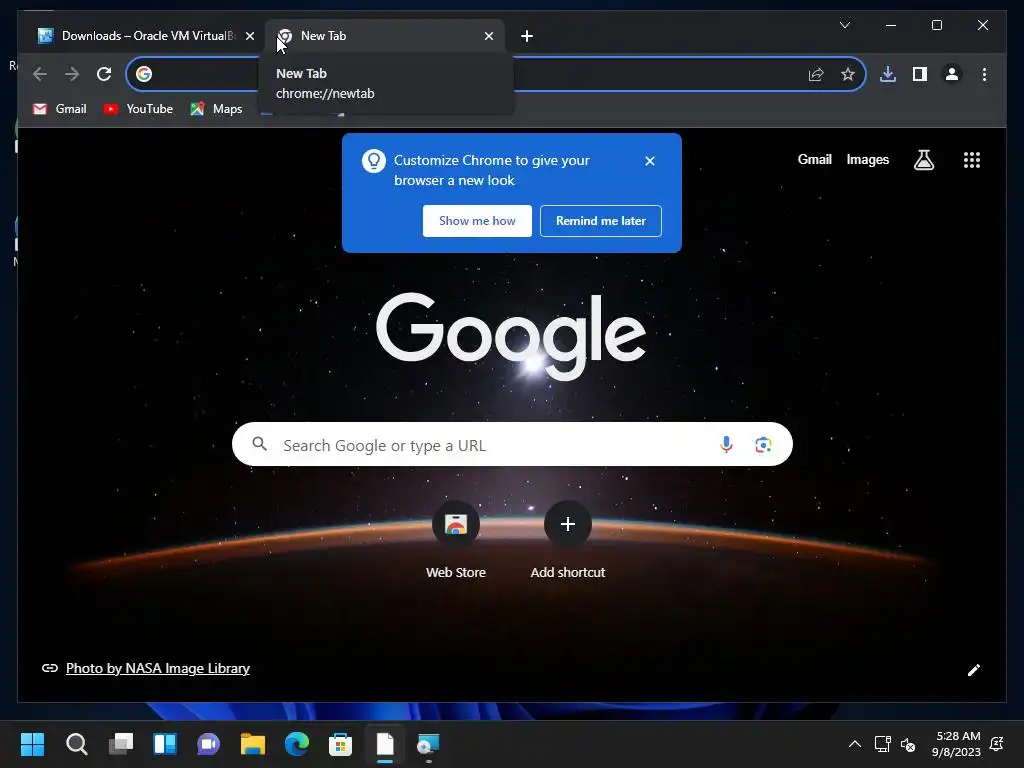
Task: Open the Chrome three-dot menu
Action: point(984,74)
